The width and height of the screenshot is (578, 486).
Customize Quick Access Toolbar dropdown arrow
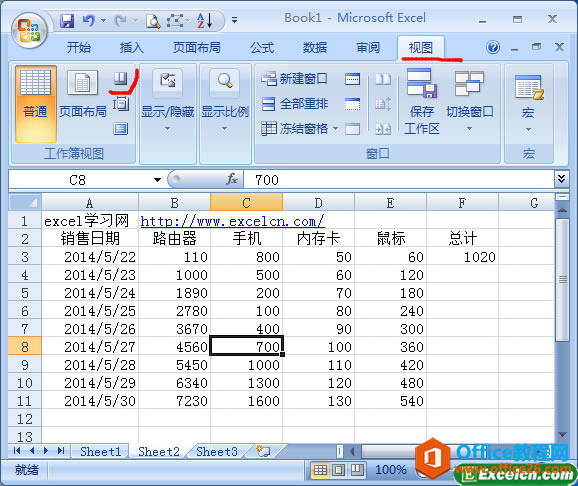point(234,20)
